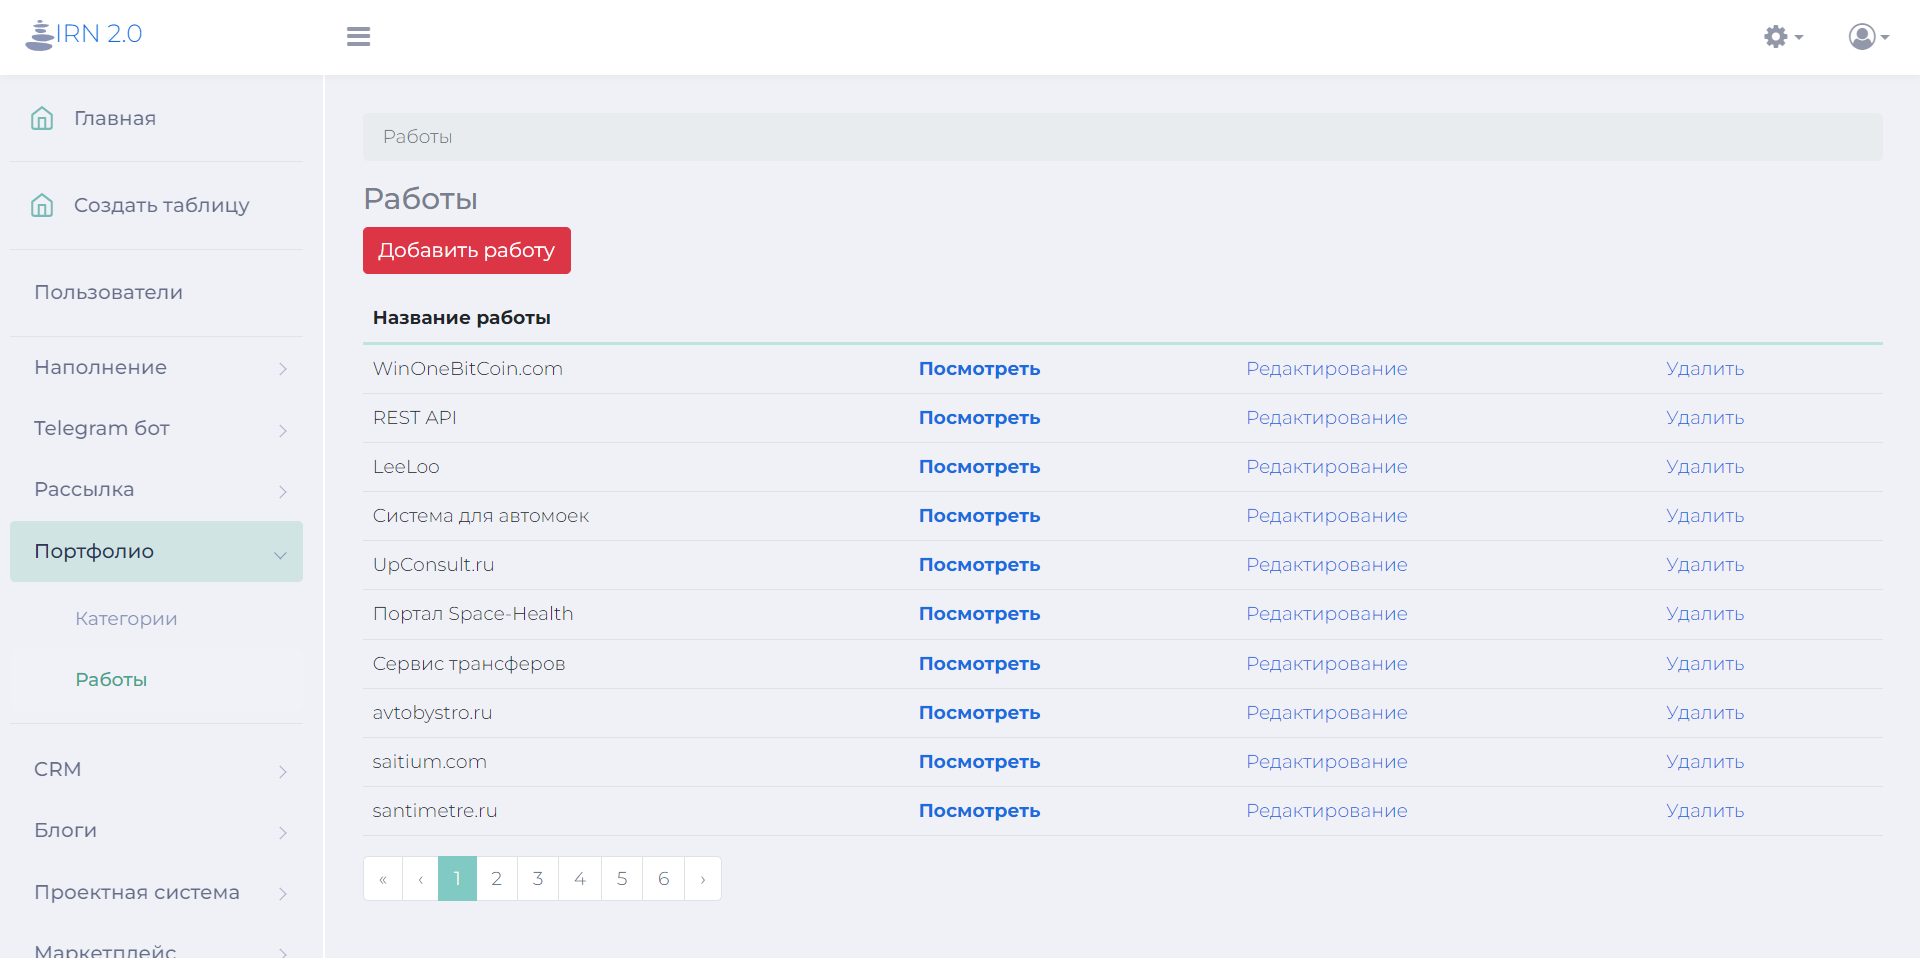Image resolution: width=1920 pixels, height=958 pixels.
Task: Open the user account dropdown
Action: 1868,37
